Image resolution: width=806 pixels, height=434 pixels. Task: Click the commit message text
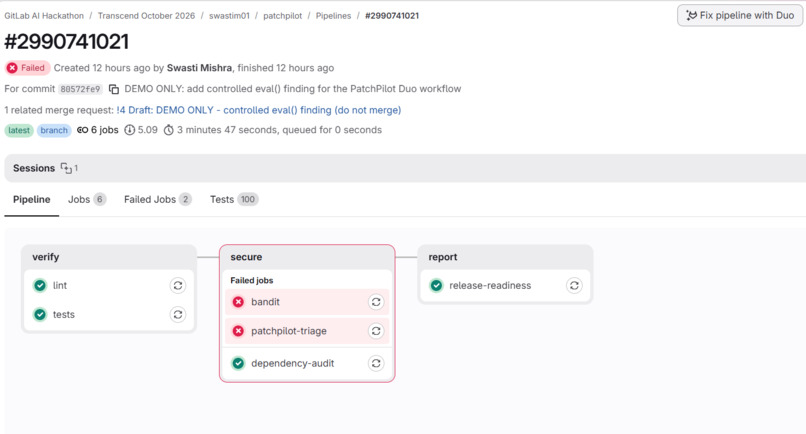pos(292,88)
